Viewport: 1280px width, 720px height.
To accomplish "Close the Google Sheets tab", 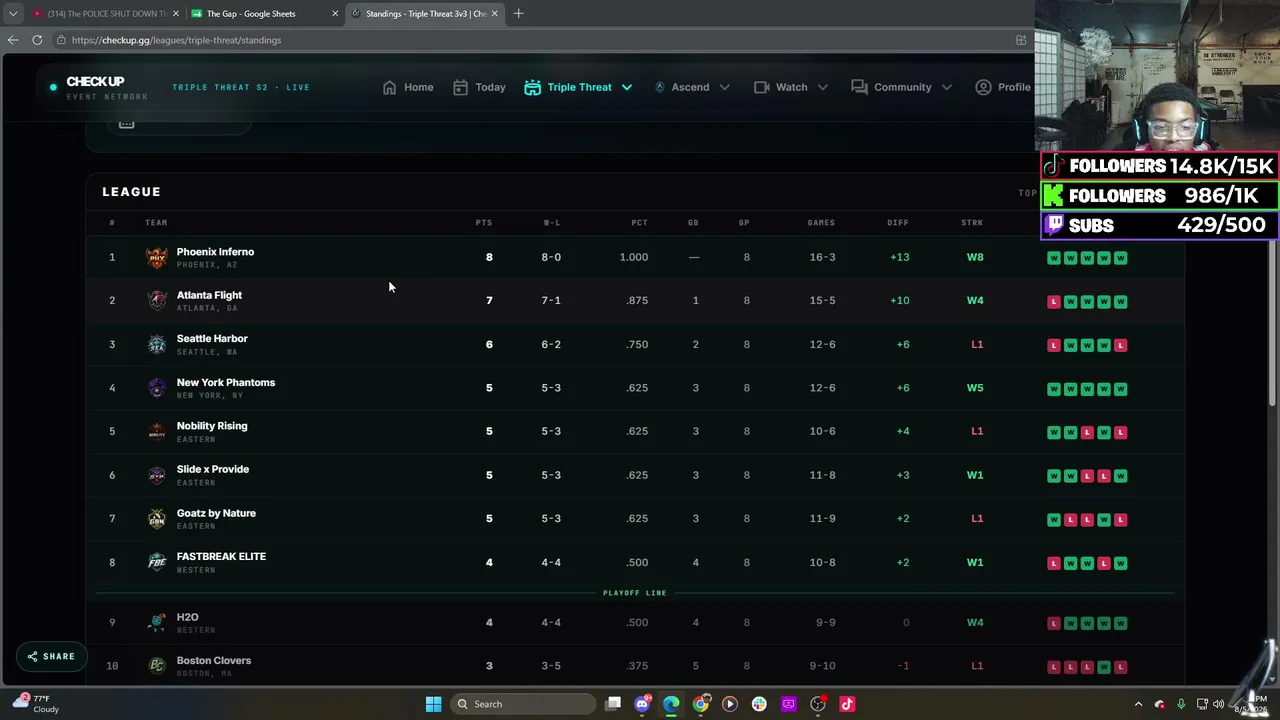I will pos(335,14).
